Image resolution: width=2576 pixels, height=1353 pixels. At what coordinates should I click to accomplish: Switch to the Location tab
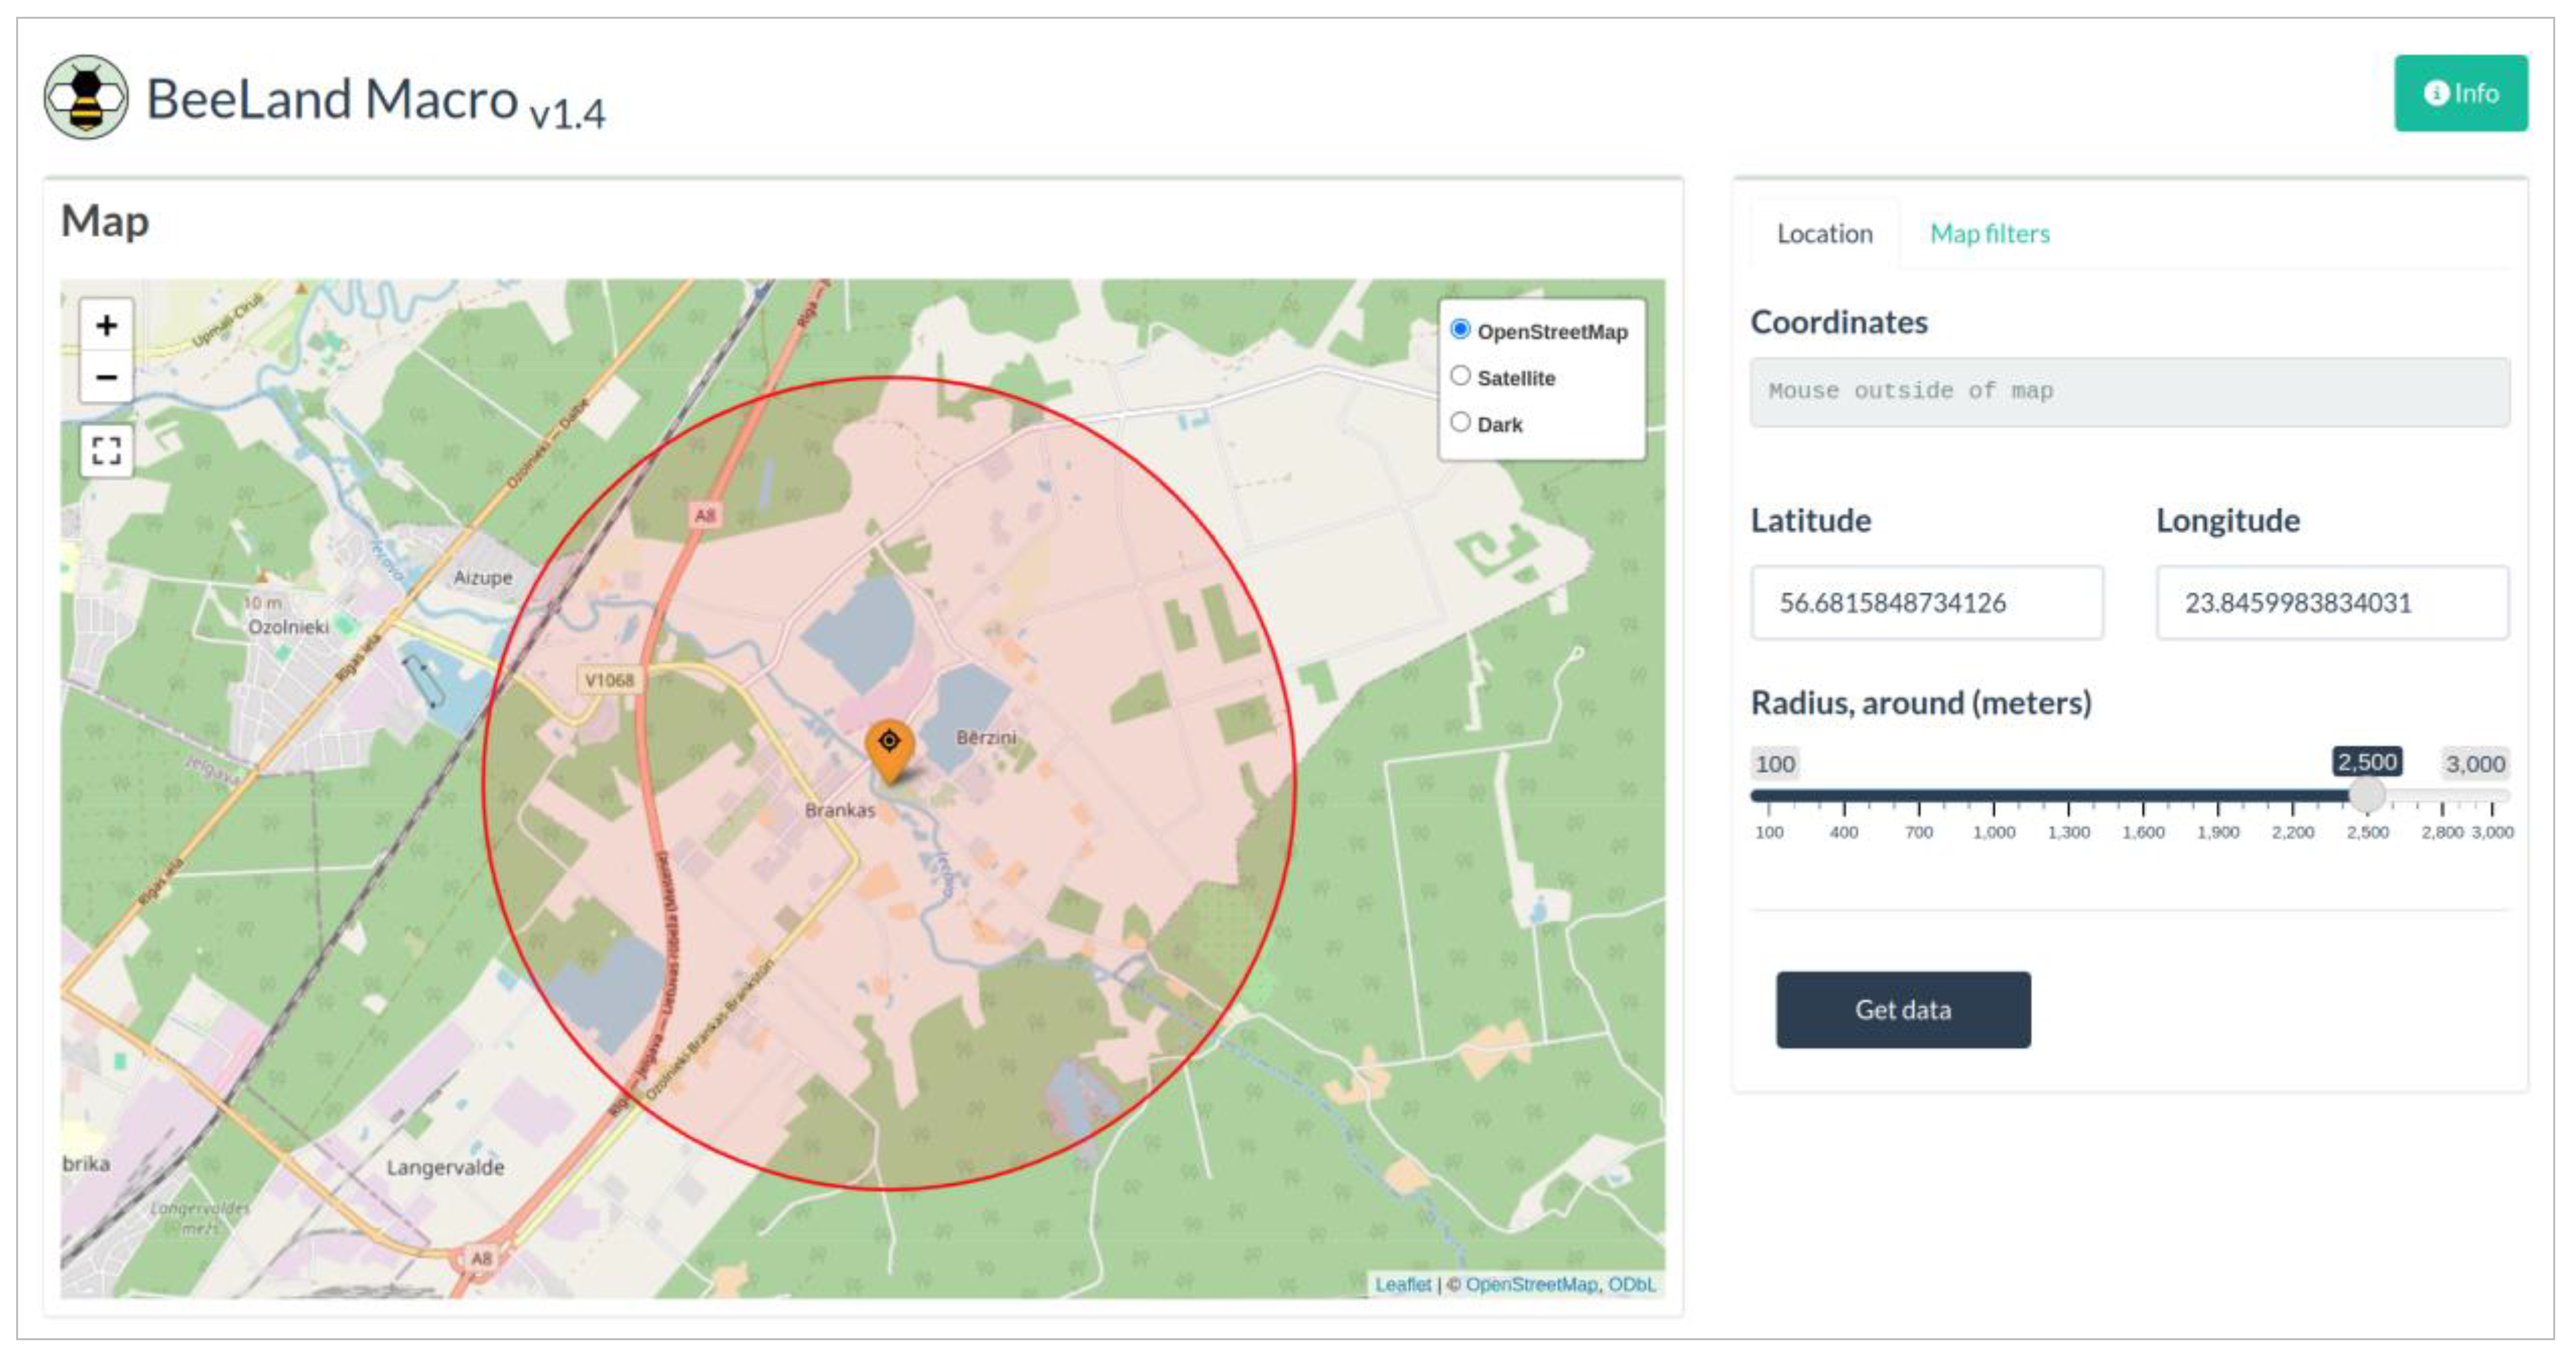(1824, 234)
